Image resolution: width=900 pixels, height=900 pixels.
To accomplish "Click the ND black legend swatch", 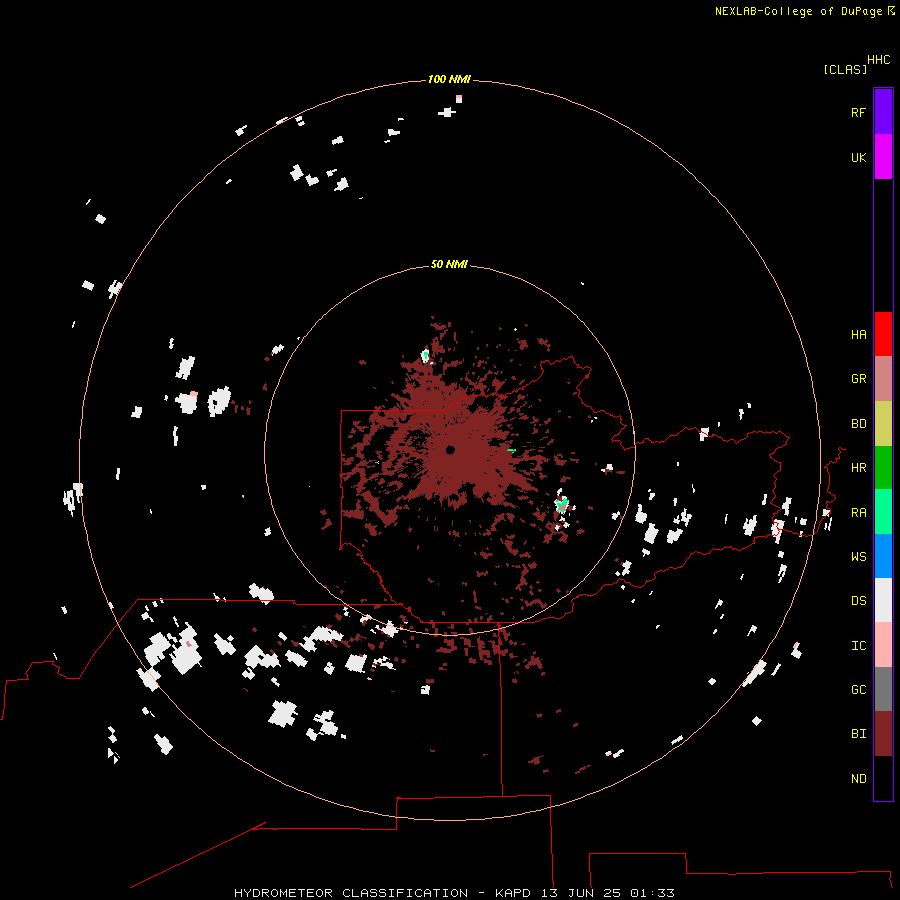I will tap(883, 778).
